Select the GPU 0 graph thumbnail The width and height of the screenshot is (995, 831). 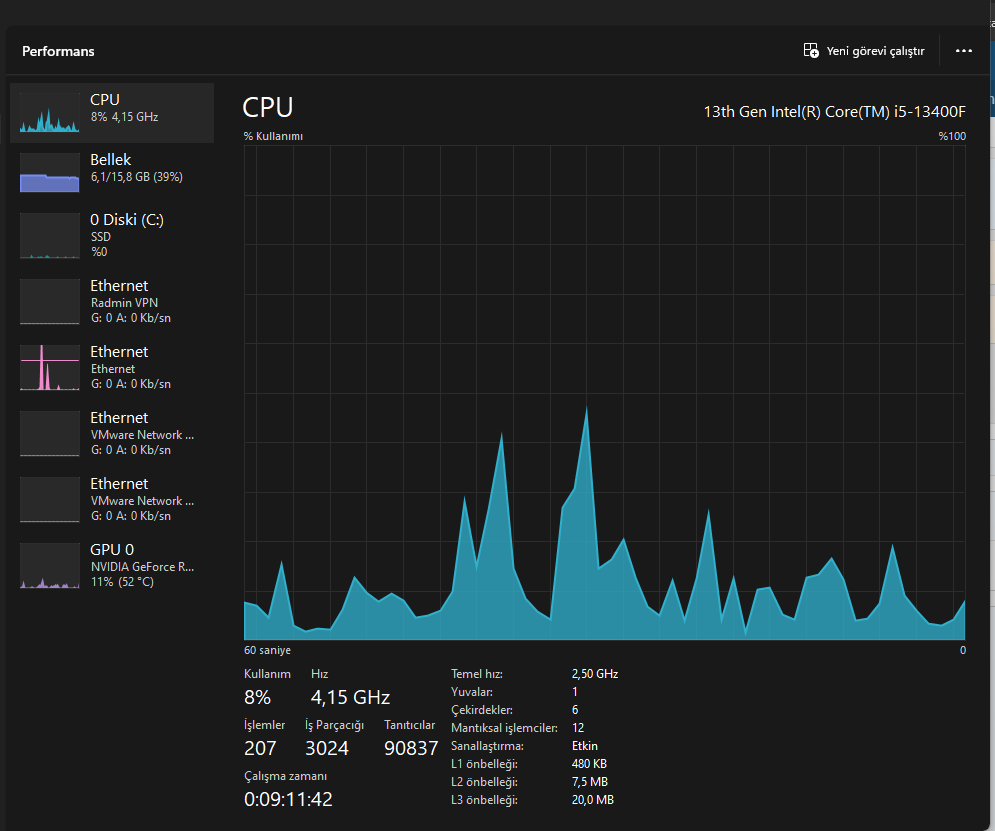tap(49, 566)
